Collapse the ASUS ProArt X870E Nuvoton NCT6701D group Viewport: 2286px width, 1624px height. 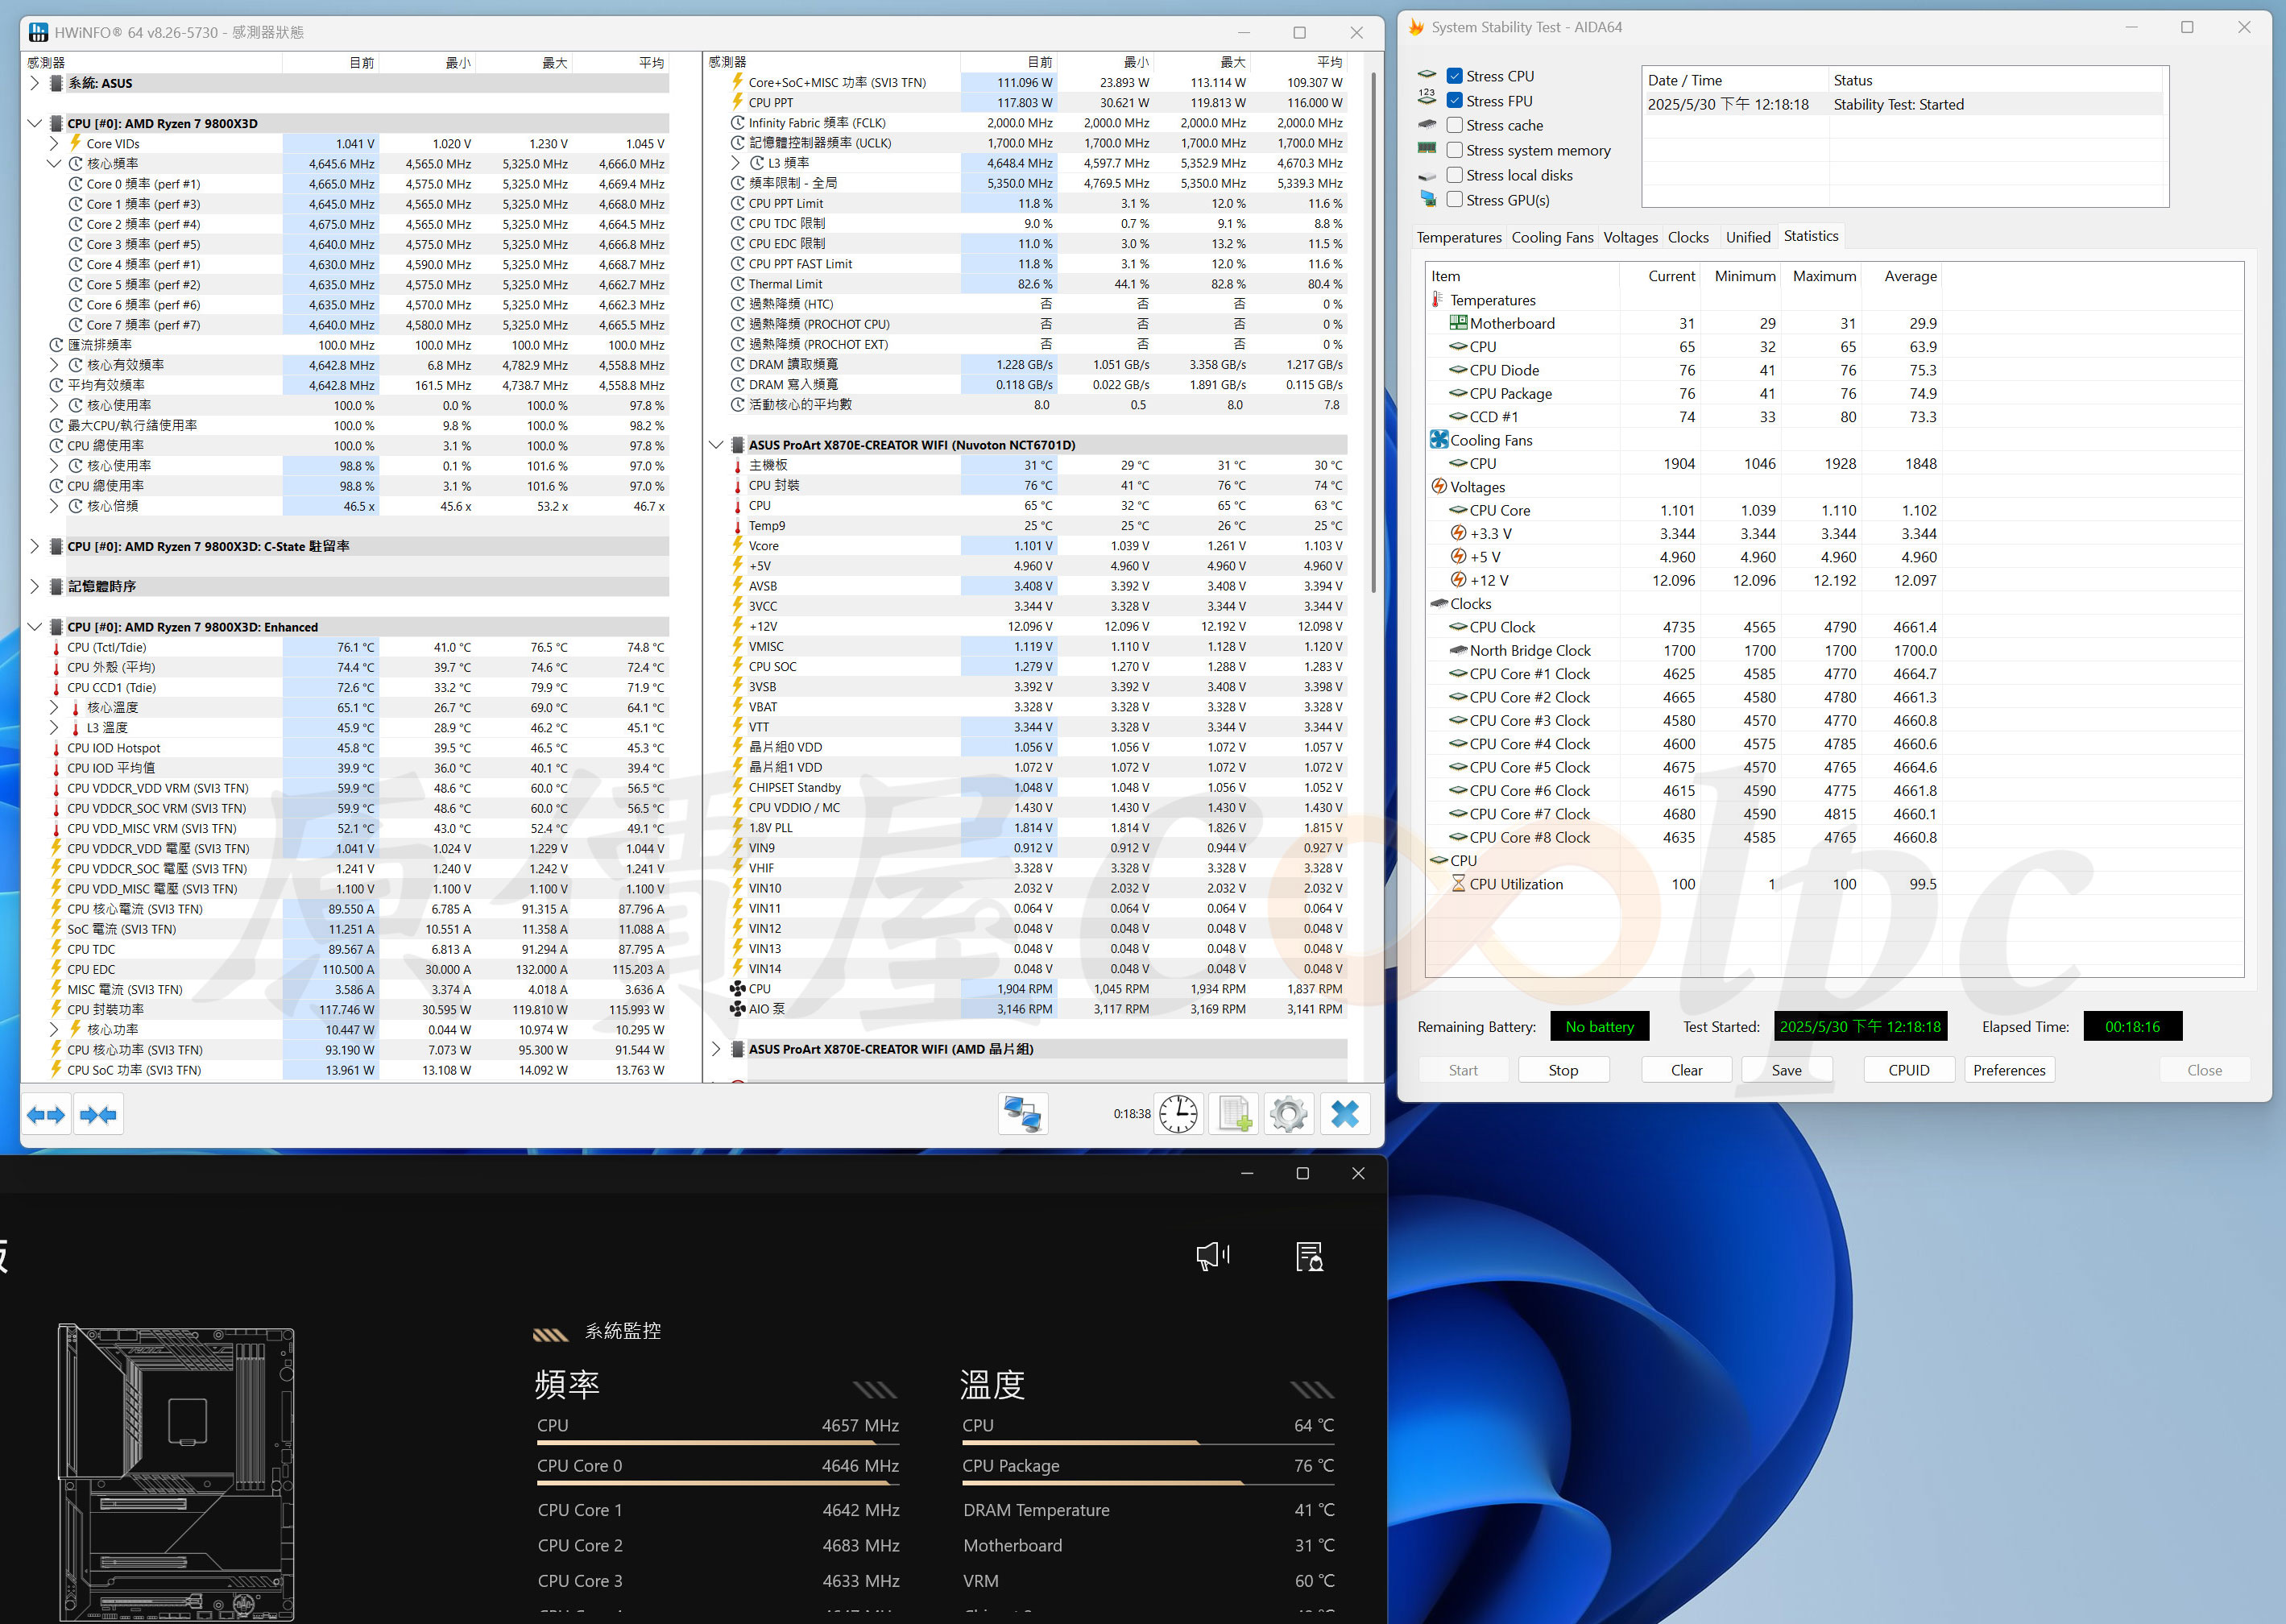point(716,445)
